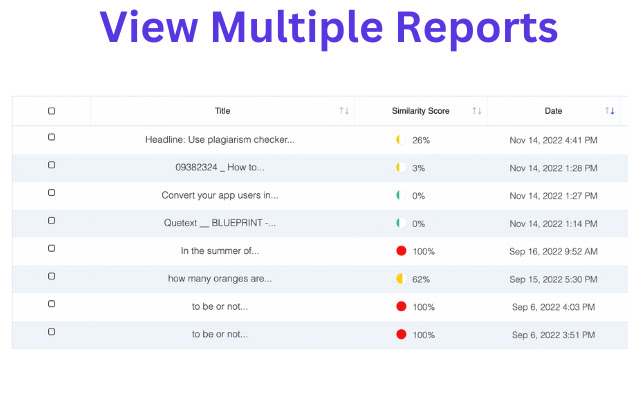Click the yellow indicator beside the 26% score
Image resolution: width=640 pixels, height=400 pixels.
[x=398, y=140]
